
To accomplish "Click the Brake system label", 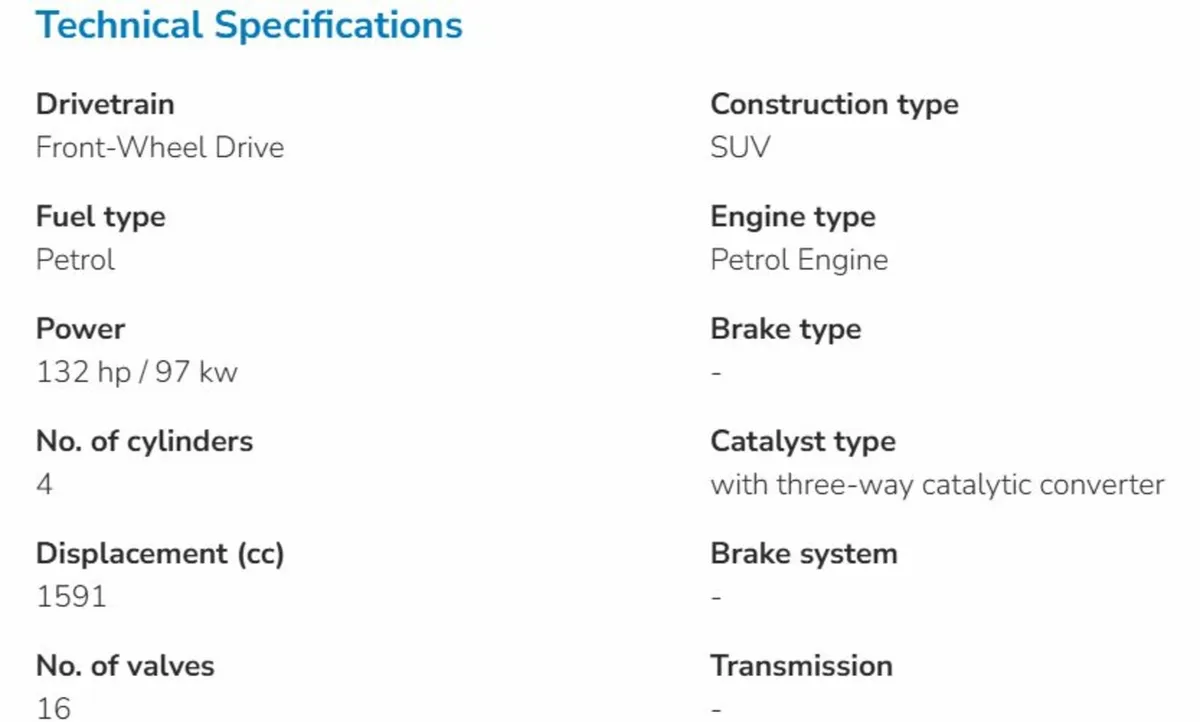I will click(804, 554).
